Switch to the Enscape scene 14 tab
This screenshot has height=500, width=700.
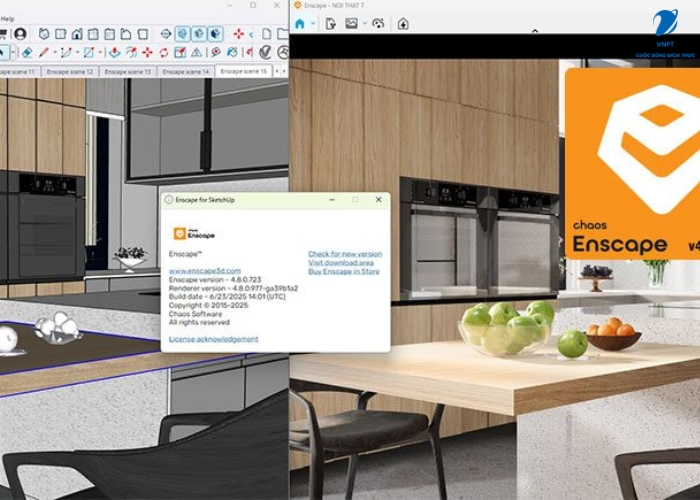(186, 71)
